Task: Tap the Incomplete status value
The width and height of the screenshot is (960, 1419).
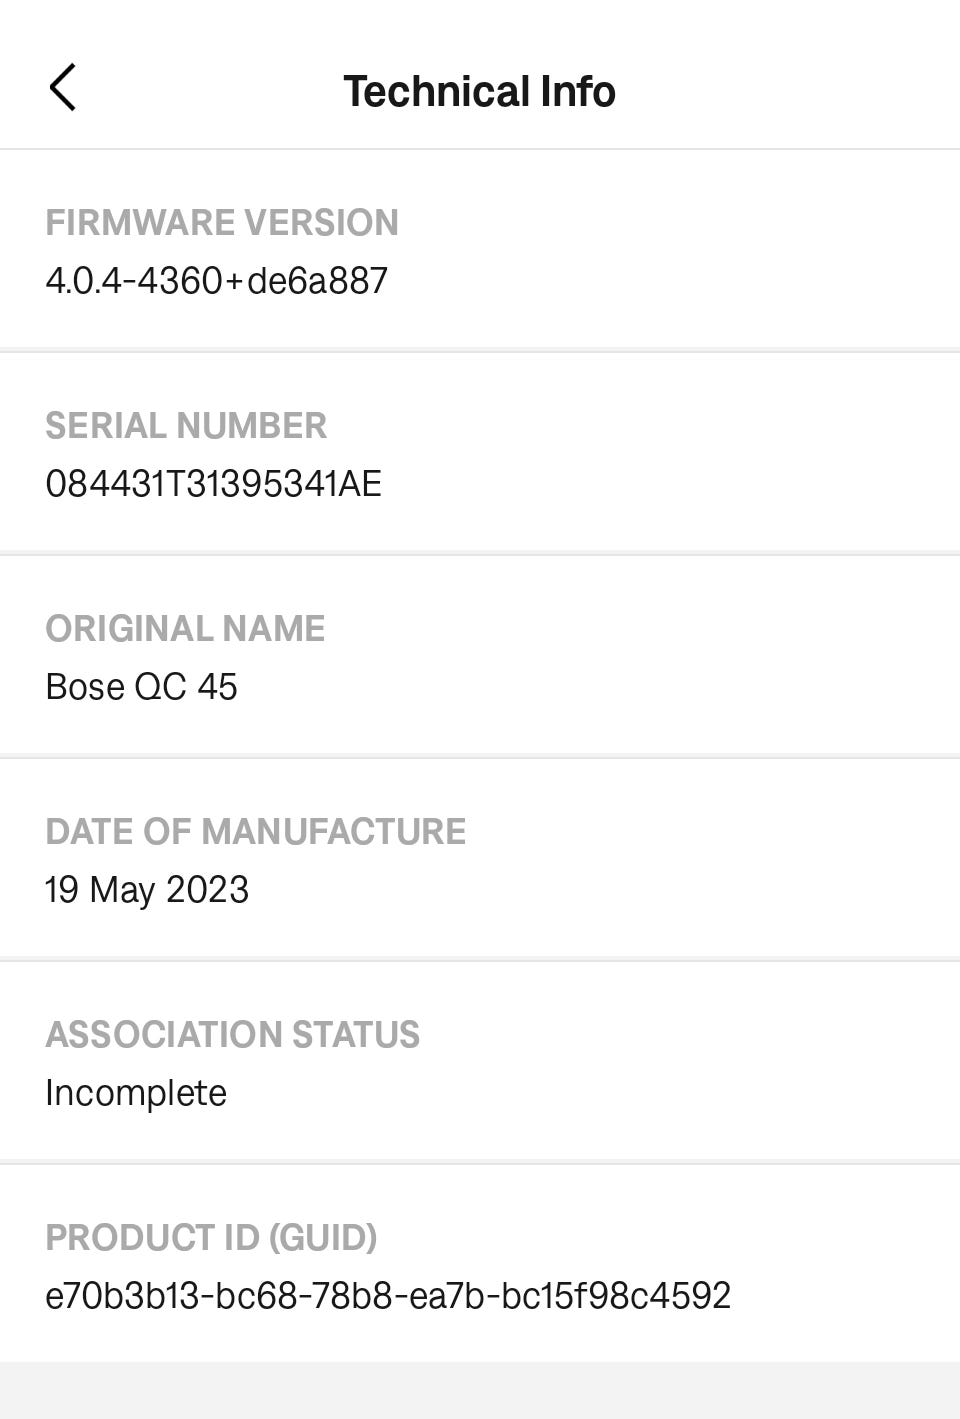Action: tap(136, 1093)
